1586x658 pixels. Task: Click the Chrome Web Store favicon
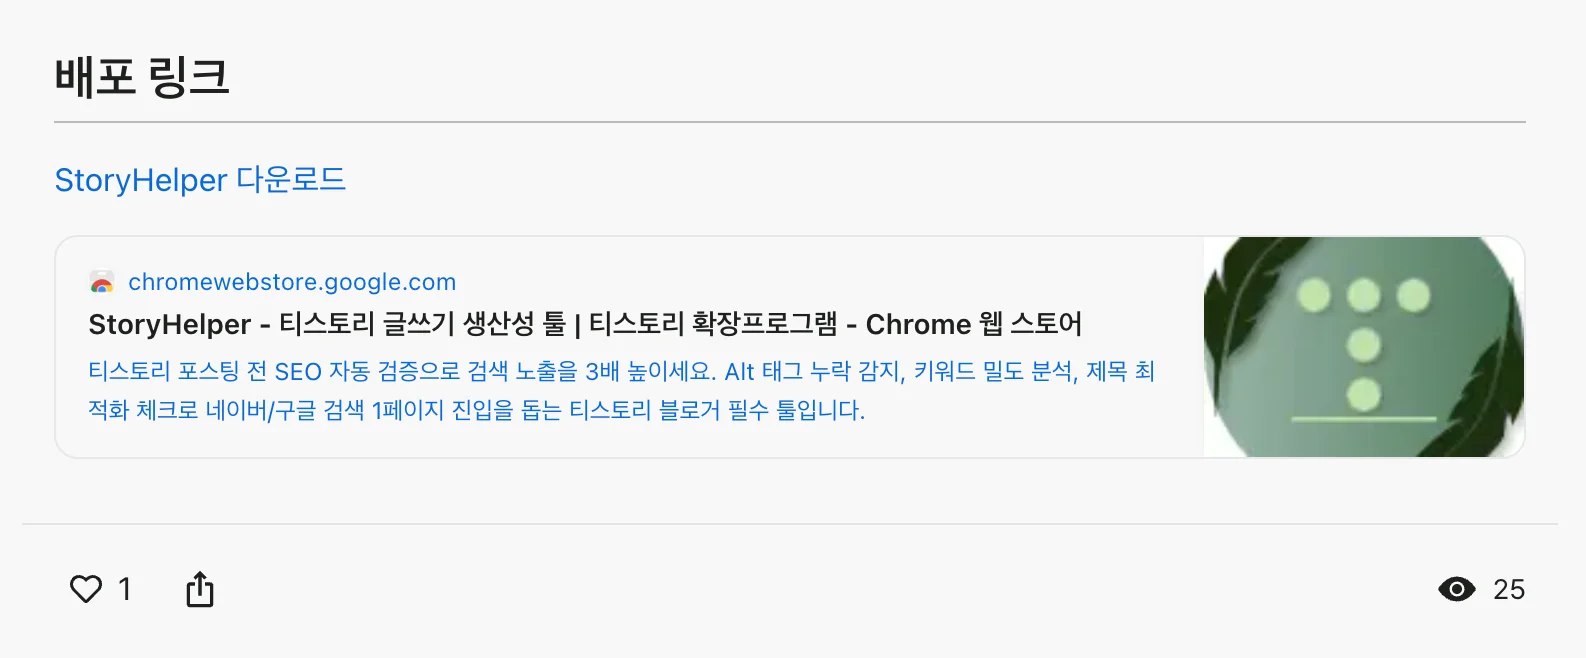click(102, 283)
